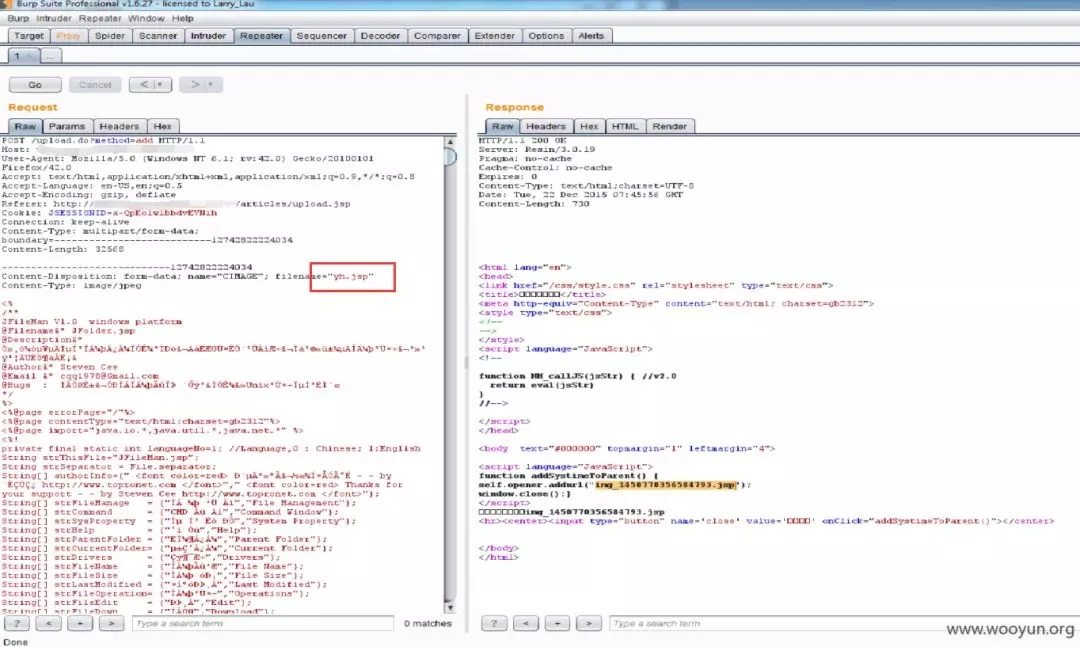Switch to the Repeater tool tab
This screenshot has width=1080, height=647.
point(261,36)
